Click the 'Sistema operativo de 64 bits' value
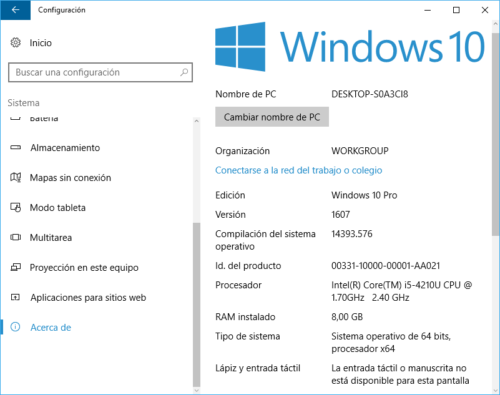The image size is (500, 395). pyautogui.click(x=391, y=343)
